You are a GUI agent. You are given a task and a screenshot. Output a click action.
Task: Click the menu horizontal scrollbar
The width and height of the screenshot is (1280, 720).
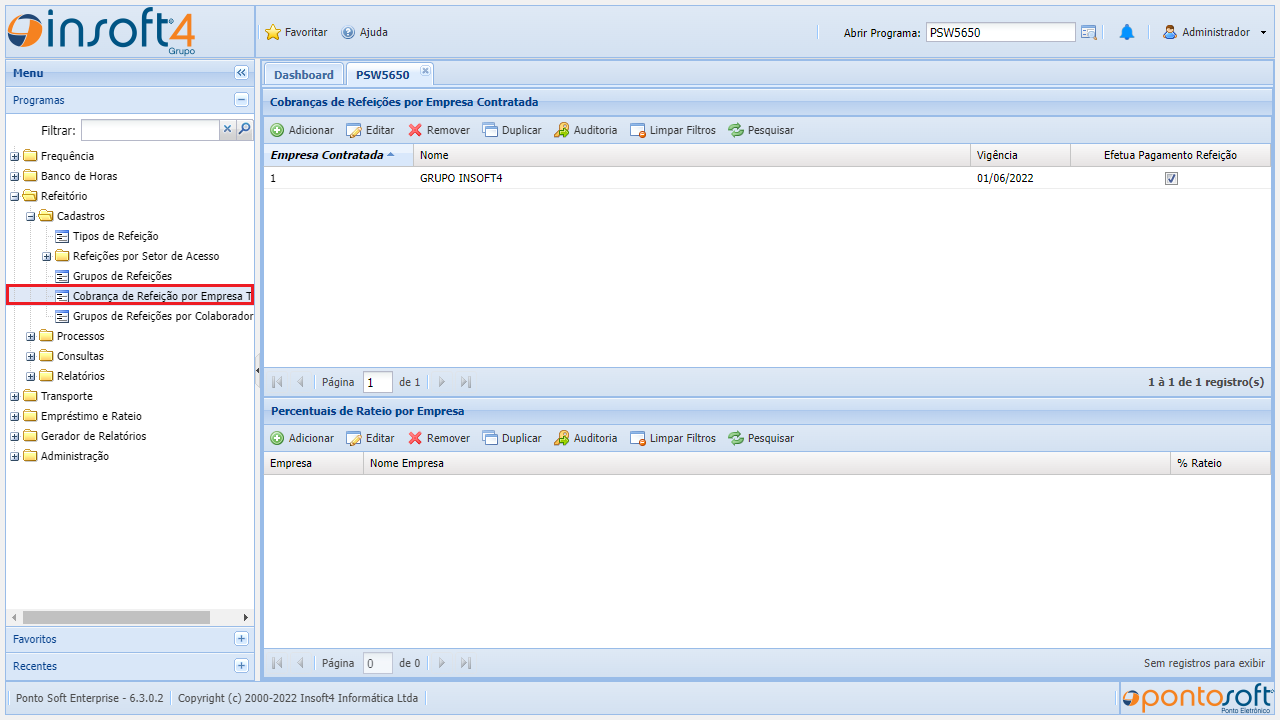click(116, 617)
